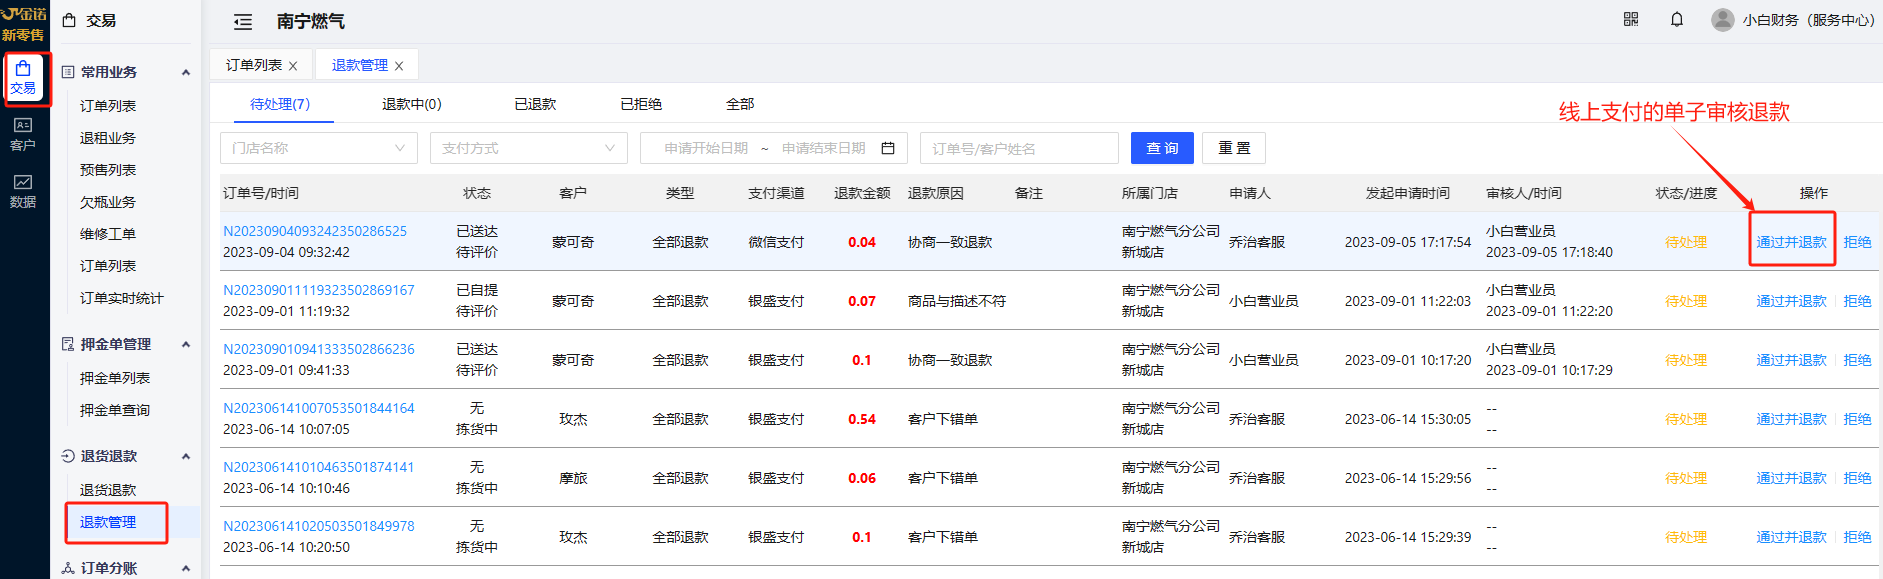Open 预售列表 in the sidebar

coord(108,170)
